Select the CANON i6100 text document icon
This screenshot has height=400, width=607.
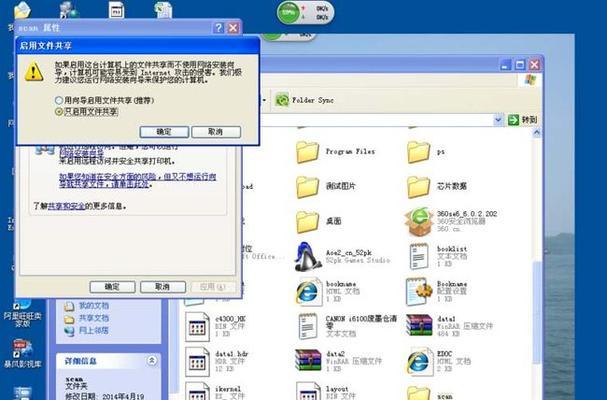pos(308,326)
